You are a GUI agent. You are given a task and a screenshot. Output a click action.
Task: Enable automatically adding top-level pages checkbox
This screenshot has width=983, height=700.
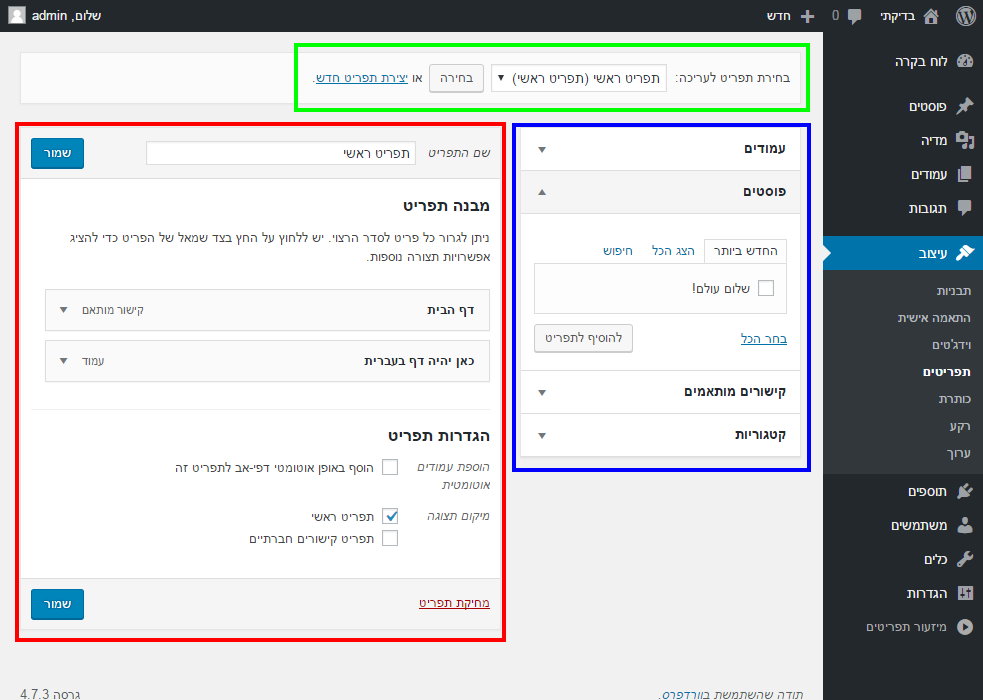point(390,467)
